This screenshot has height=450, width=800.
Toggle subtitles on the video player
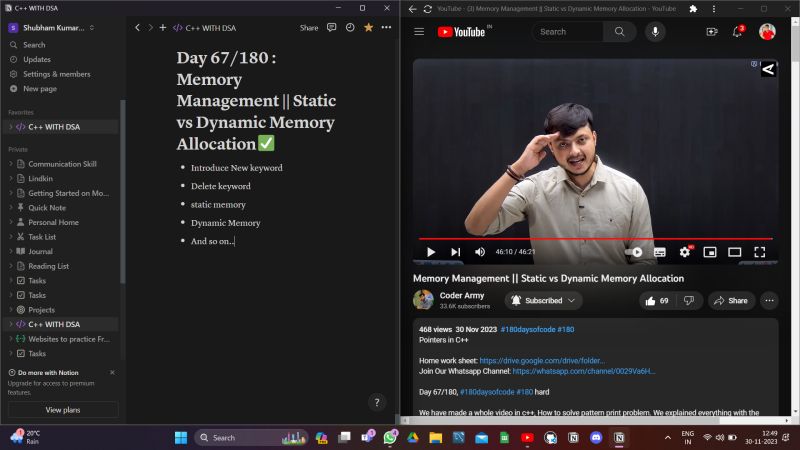pyautogui.click(x=660, y=252)
